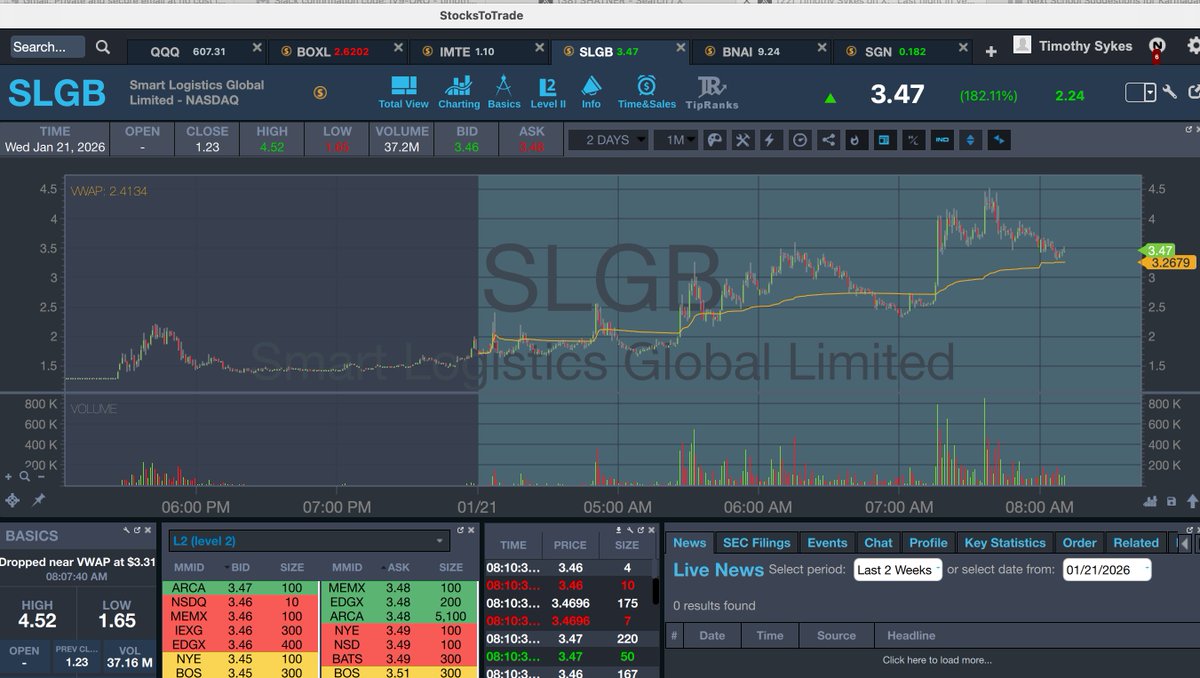Viewport: 1200px width, 678px height.
Task: Open the Profile tab
Action: pyautogui.click(x=928, y=542)
